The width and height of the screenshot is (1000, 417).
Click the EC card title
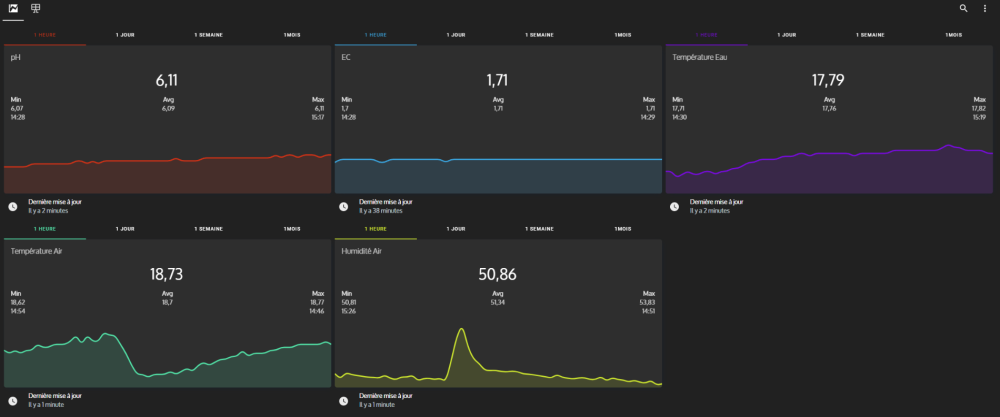tap(346, 57)
